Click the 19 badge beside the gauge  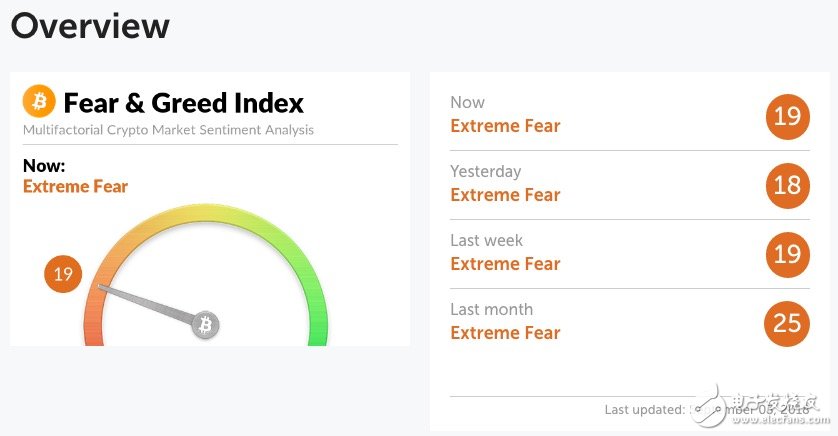[x=63, y=274]
